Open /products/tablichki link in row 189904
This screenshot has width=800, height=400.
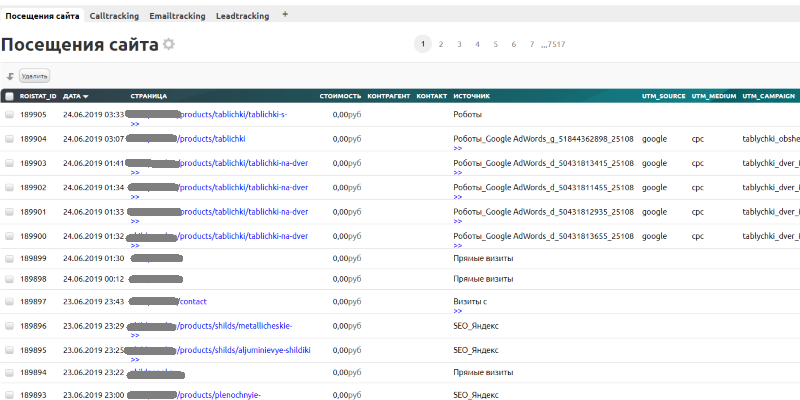(x=211, y=139)
